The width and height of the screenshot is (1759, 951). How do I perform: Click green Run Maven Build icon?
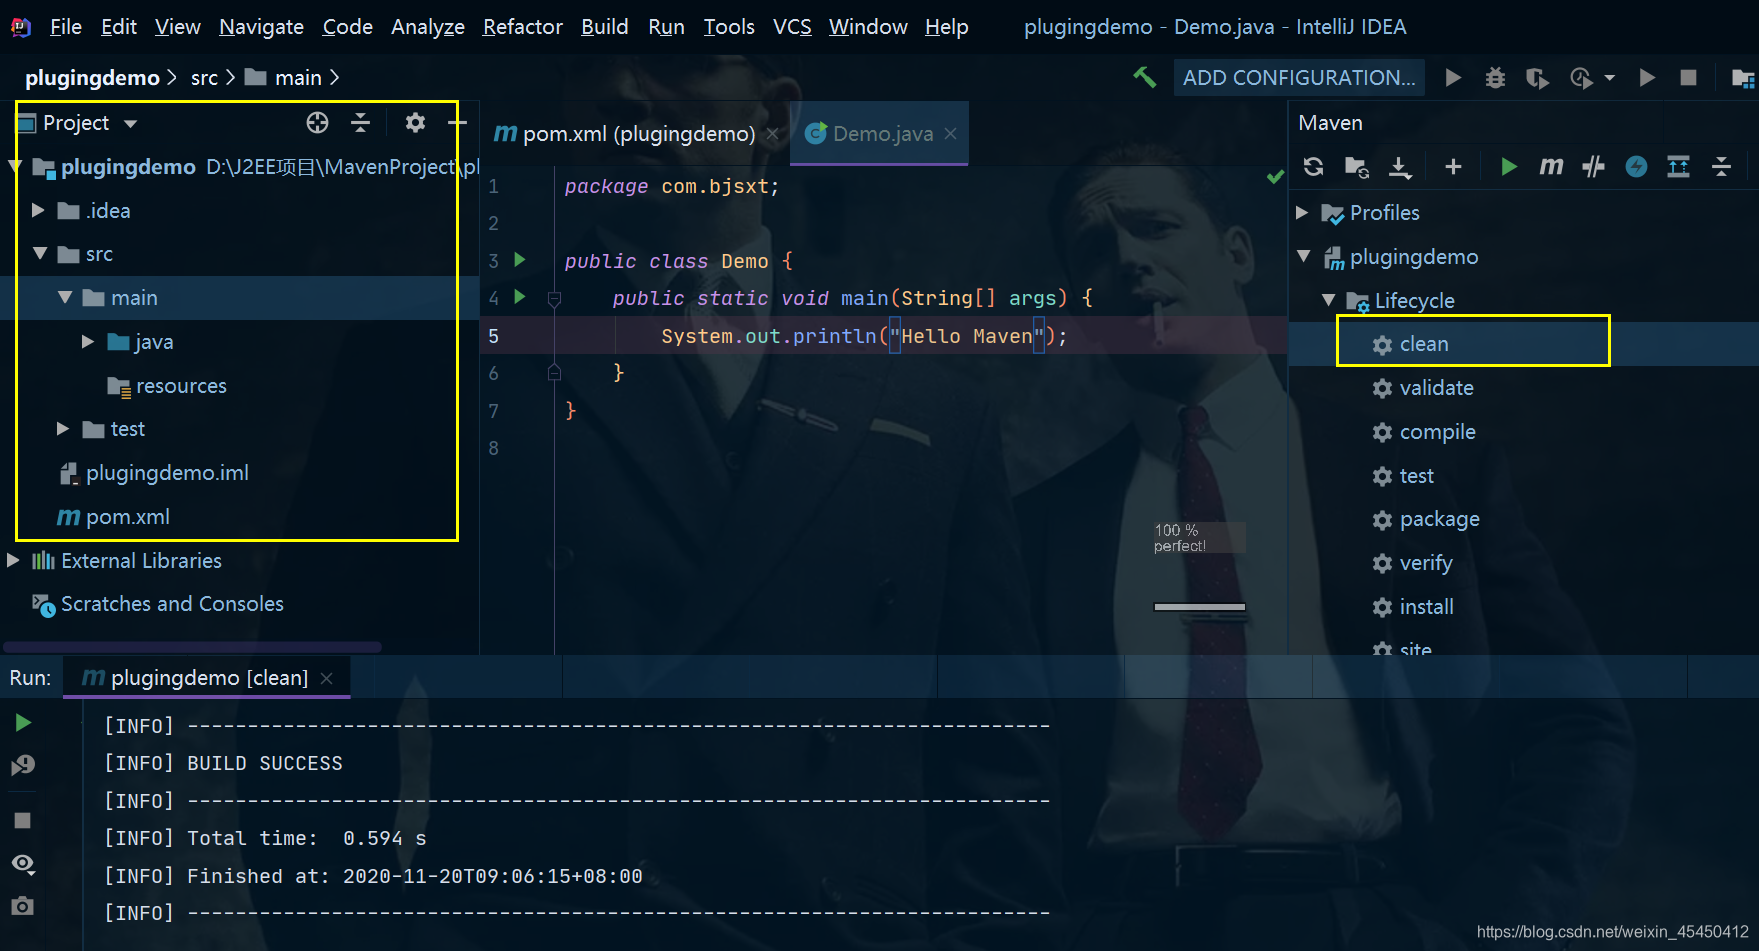1509,166
